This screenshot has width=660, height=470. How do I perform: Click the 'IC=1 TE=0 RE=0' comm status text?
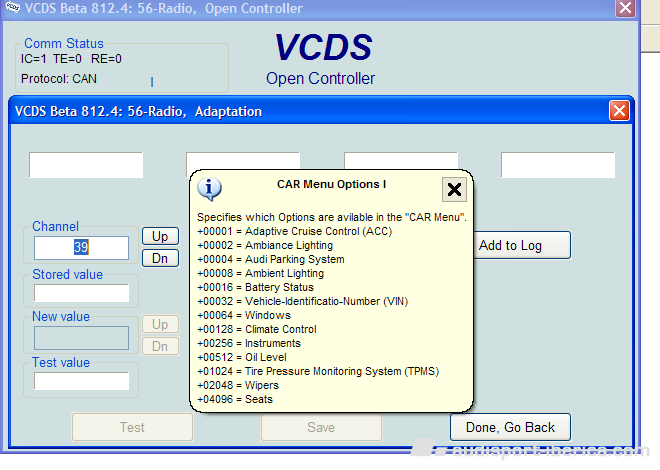click(x=71, y=59)
